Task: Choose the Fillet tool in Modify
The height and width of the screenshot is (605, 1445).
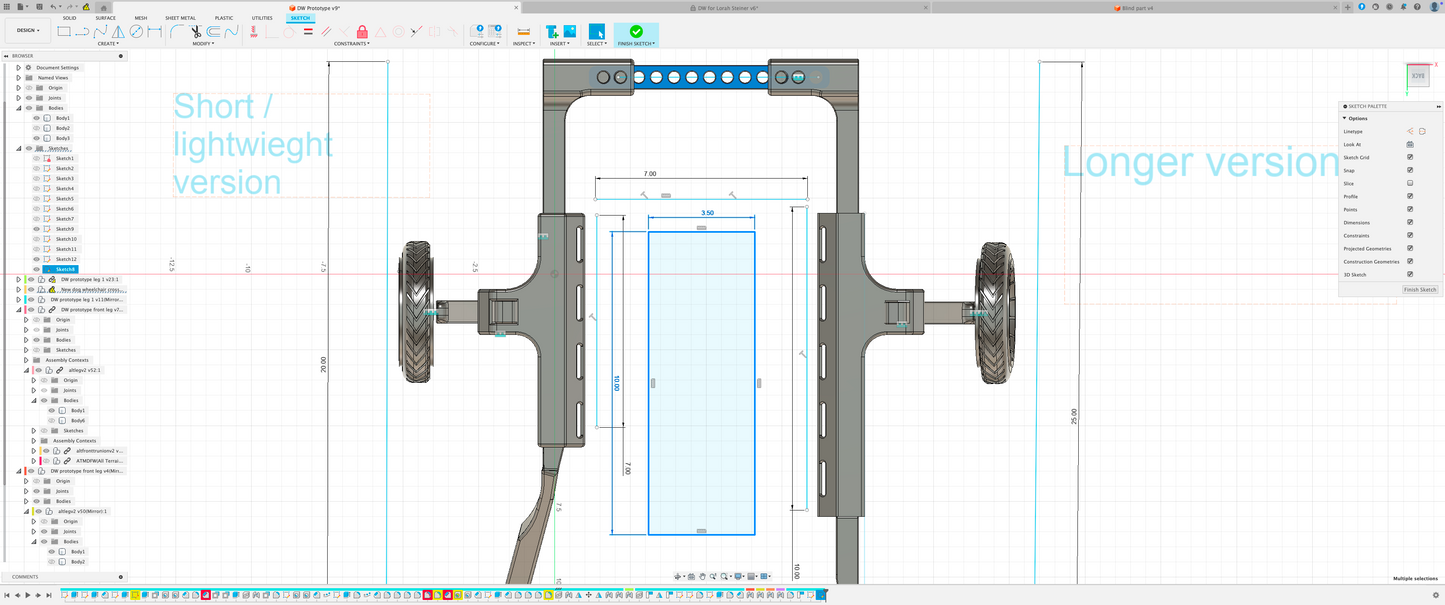Action: pos(176,31)
